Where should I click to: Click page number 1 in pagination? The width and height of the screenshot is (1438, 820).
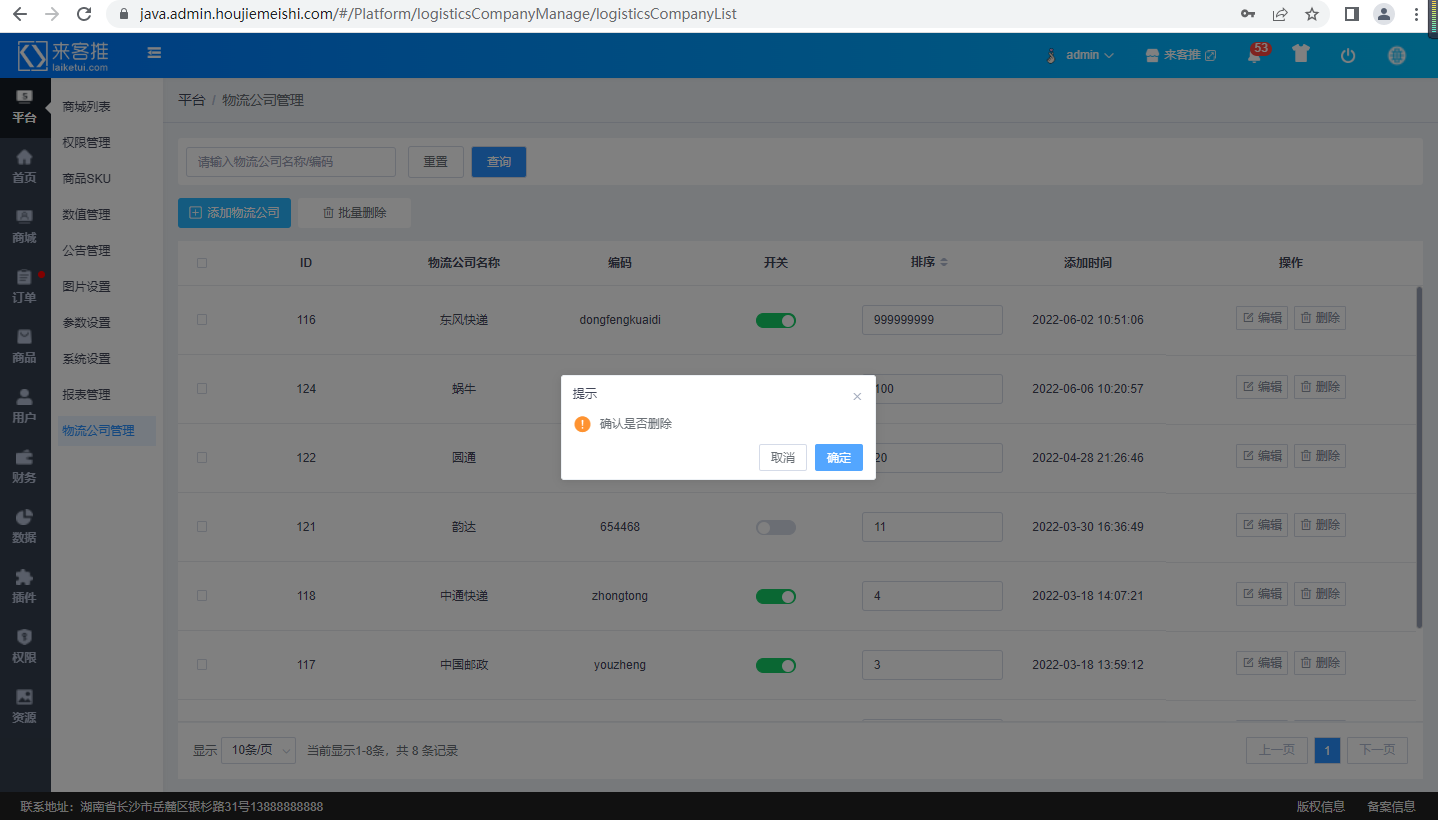pos(1327,750)
